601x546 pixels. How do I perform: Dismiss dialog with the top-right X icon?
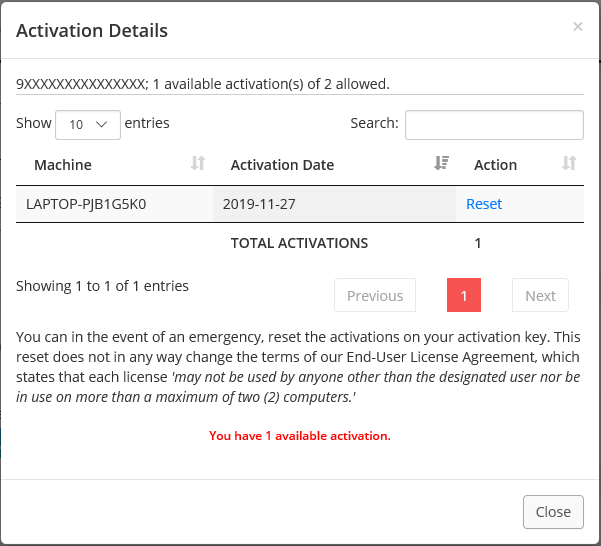(578, 26)
